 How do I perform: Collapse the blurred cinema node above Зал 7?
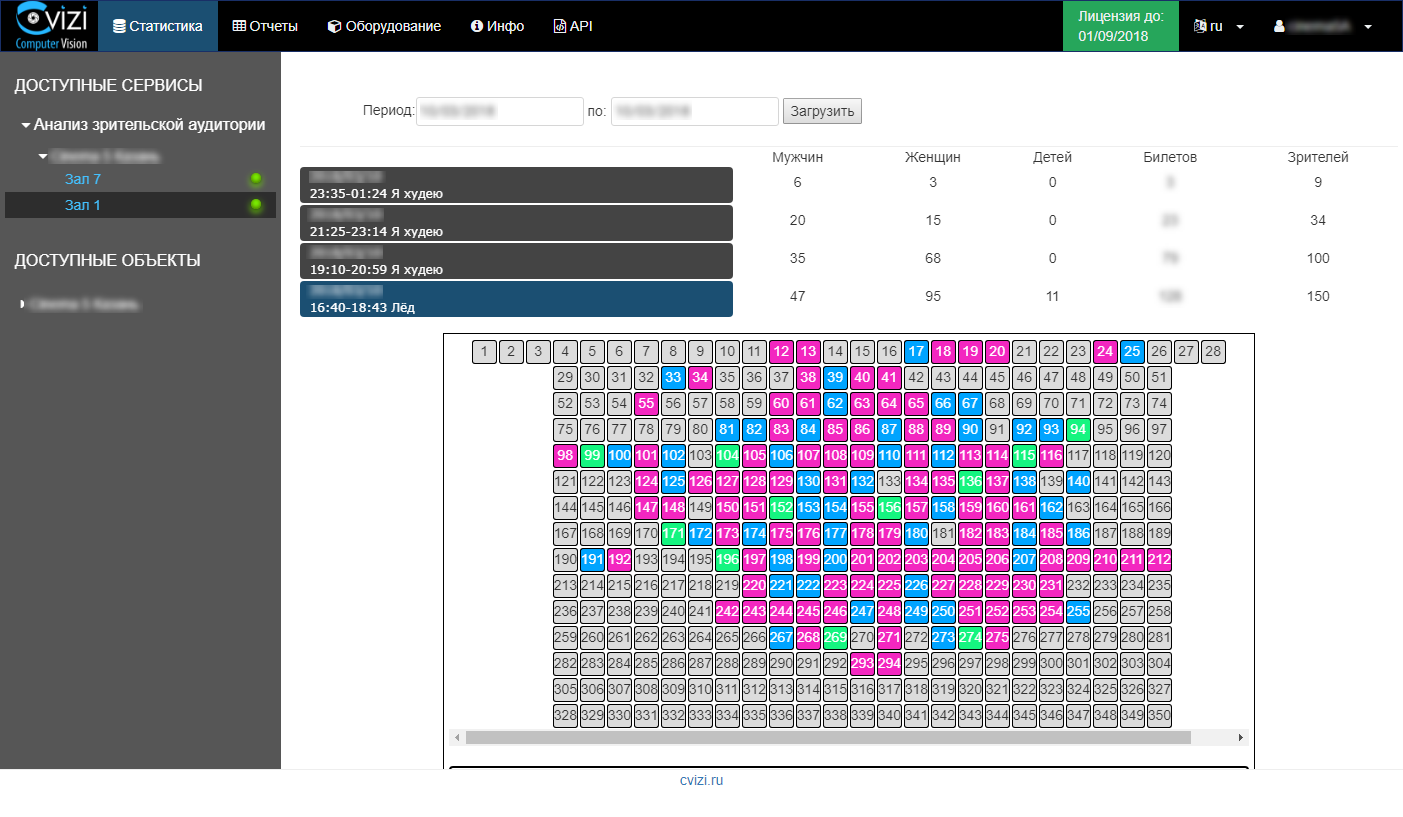click(43, 156)
